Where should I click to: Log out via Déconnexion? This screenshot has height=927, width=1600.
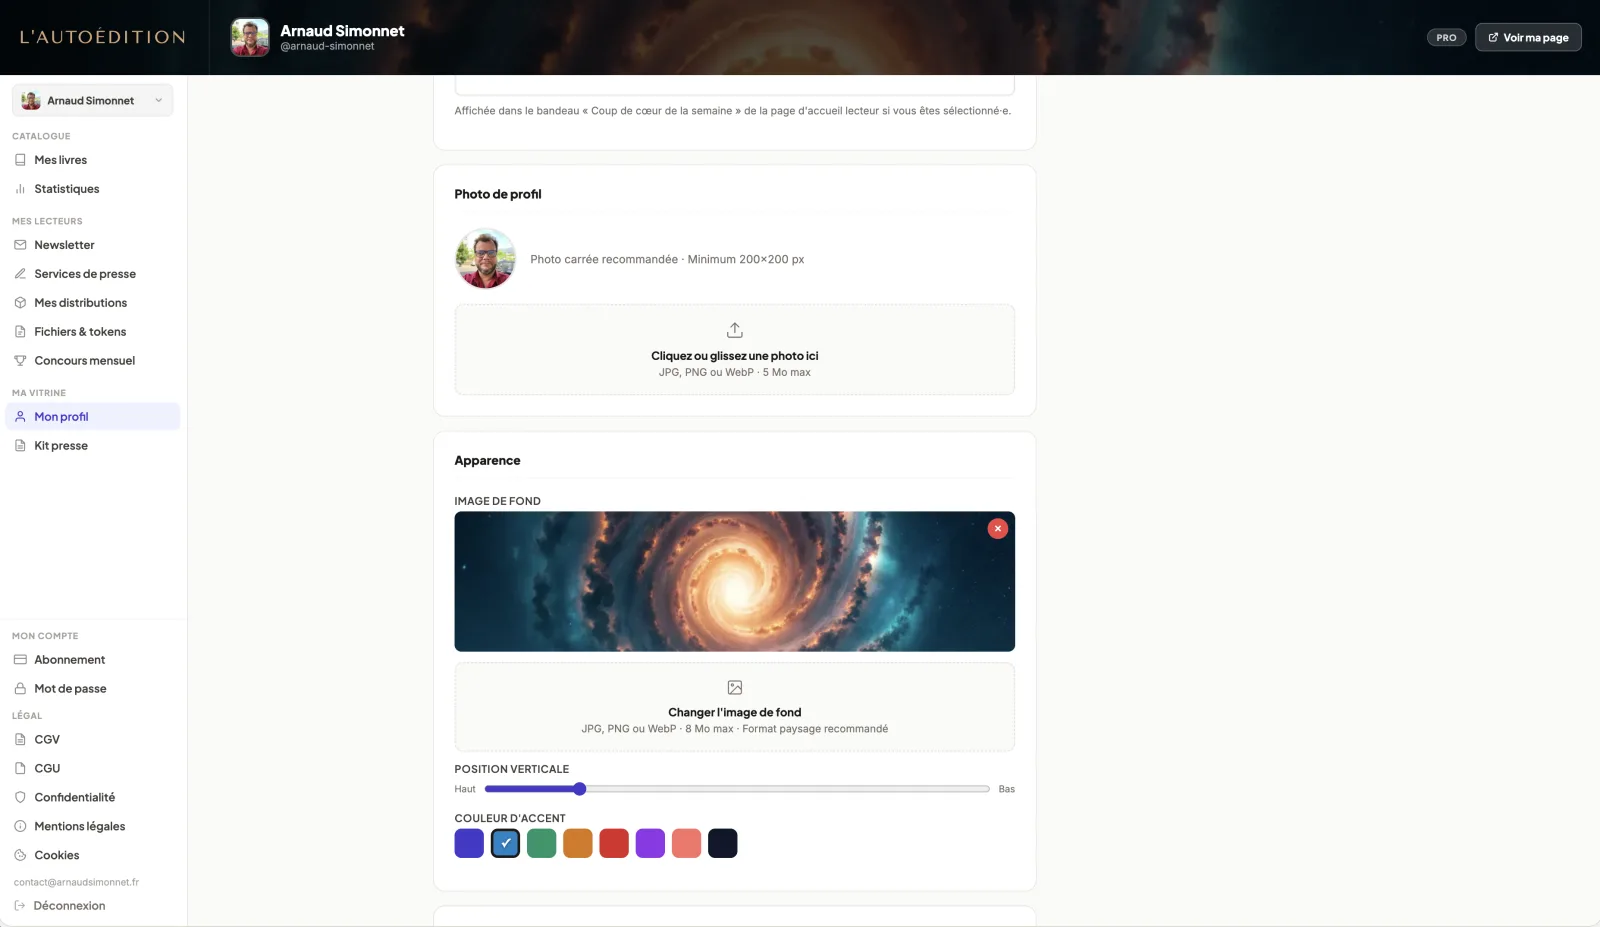(60, 906)
